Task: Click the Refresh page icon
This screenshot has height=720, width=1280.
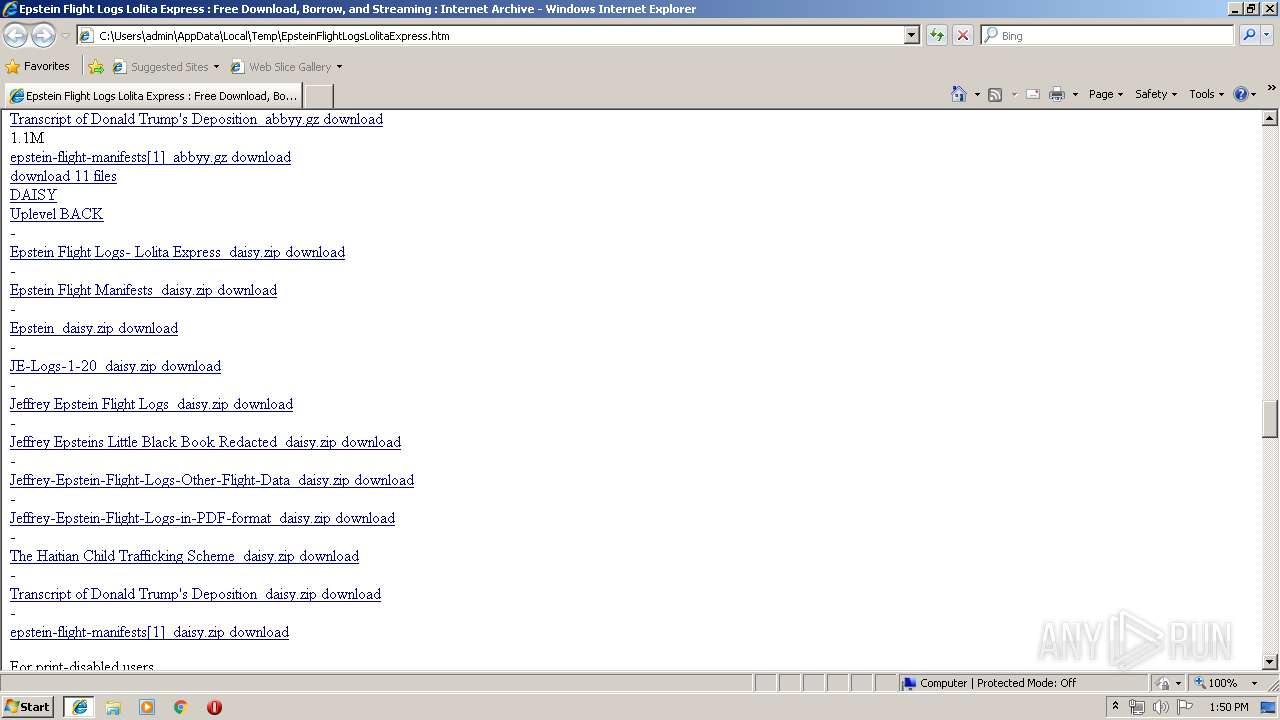Action: click(936, 35)
